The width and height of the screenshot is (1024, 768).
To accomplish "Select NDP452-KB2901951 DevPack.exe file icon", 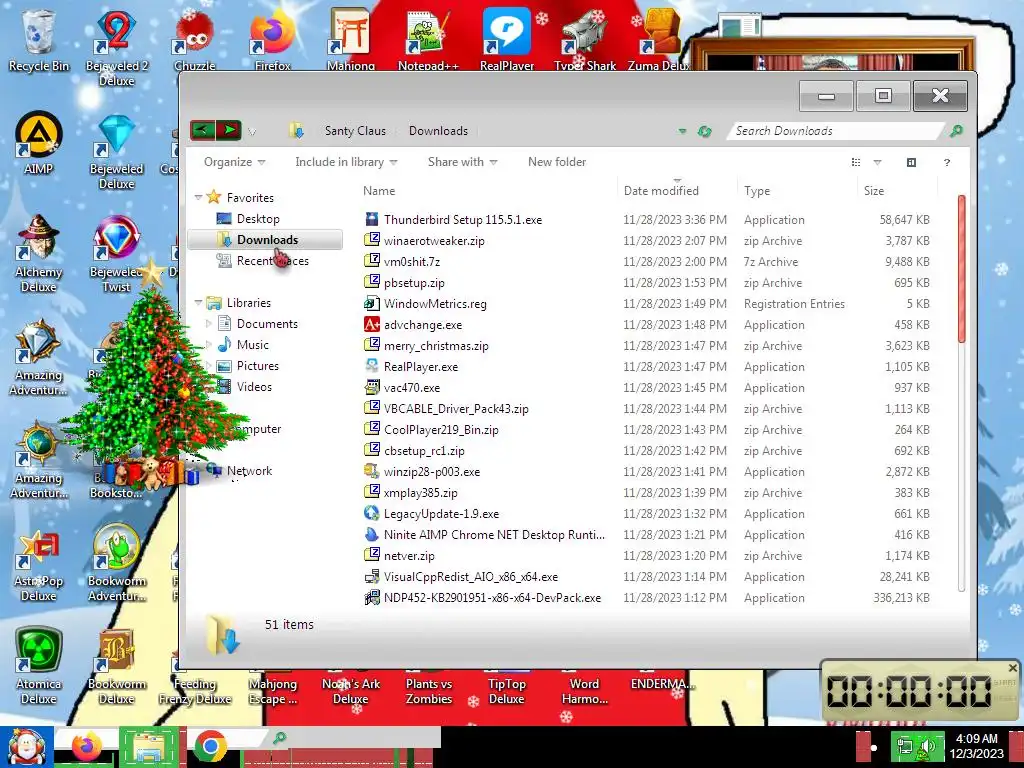I will click(372, 598).
